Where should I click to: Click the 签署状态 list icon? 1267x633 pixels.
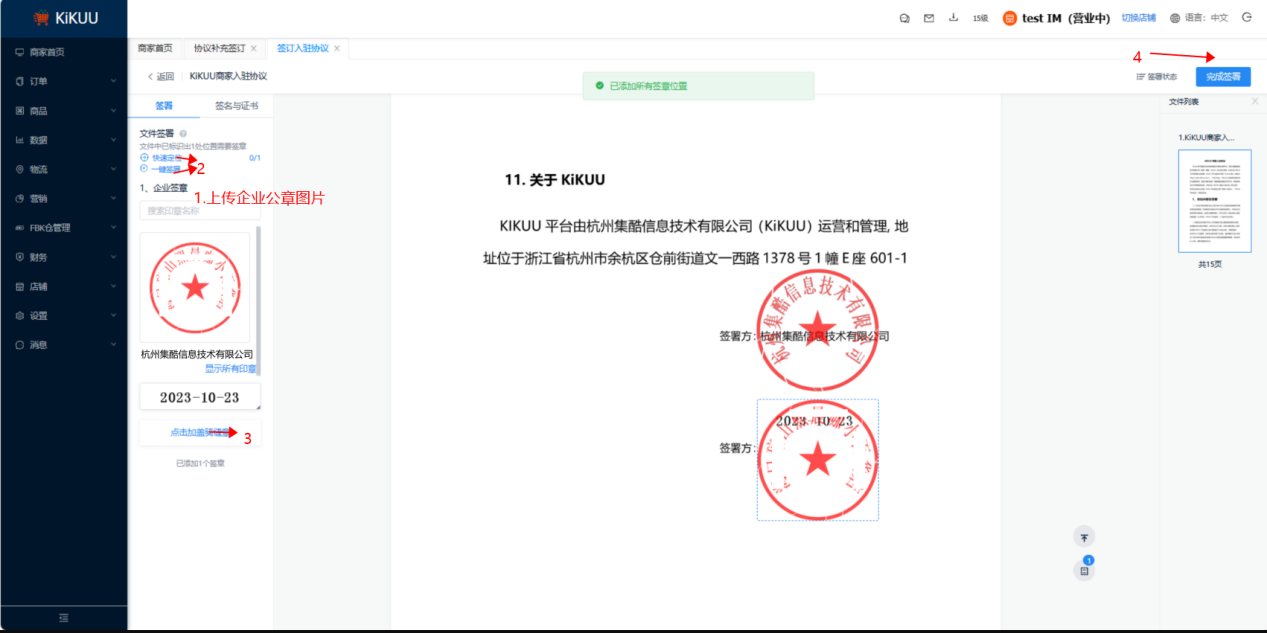click(x=1140, y=77)
